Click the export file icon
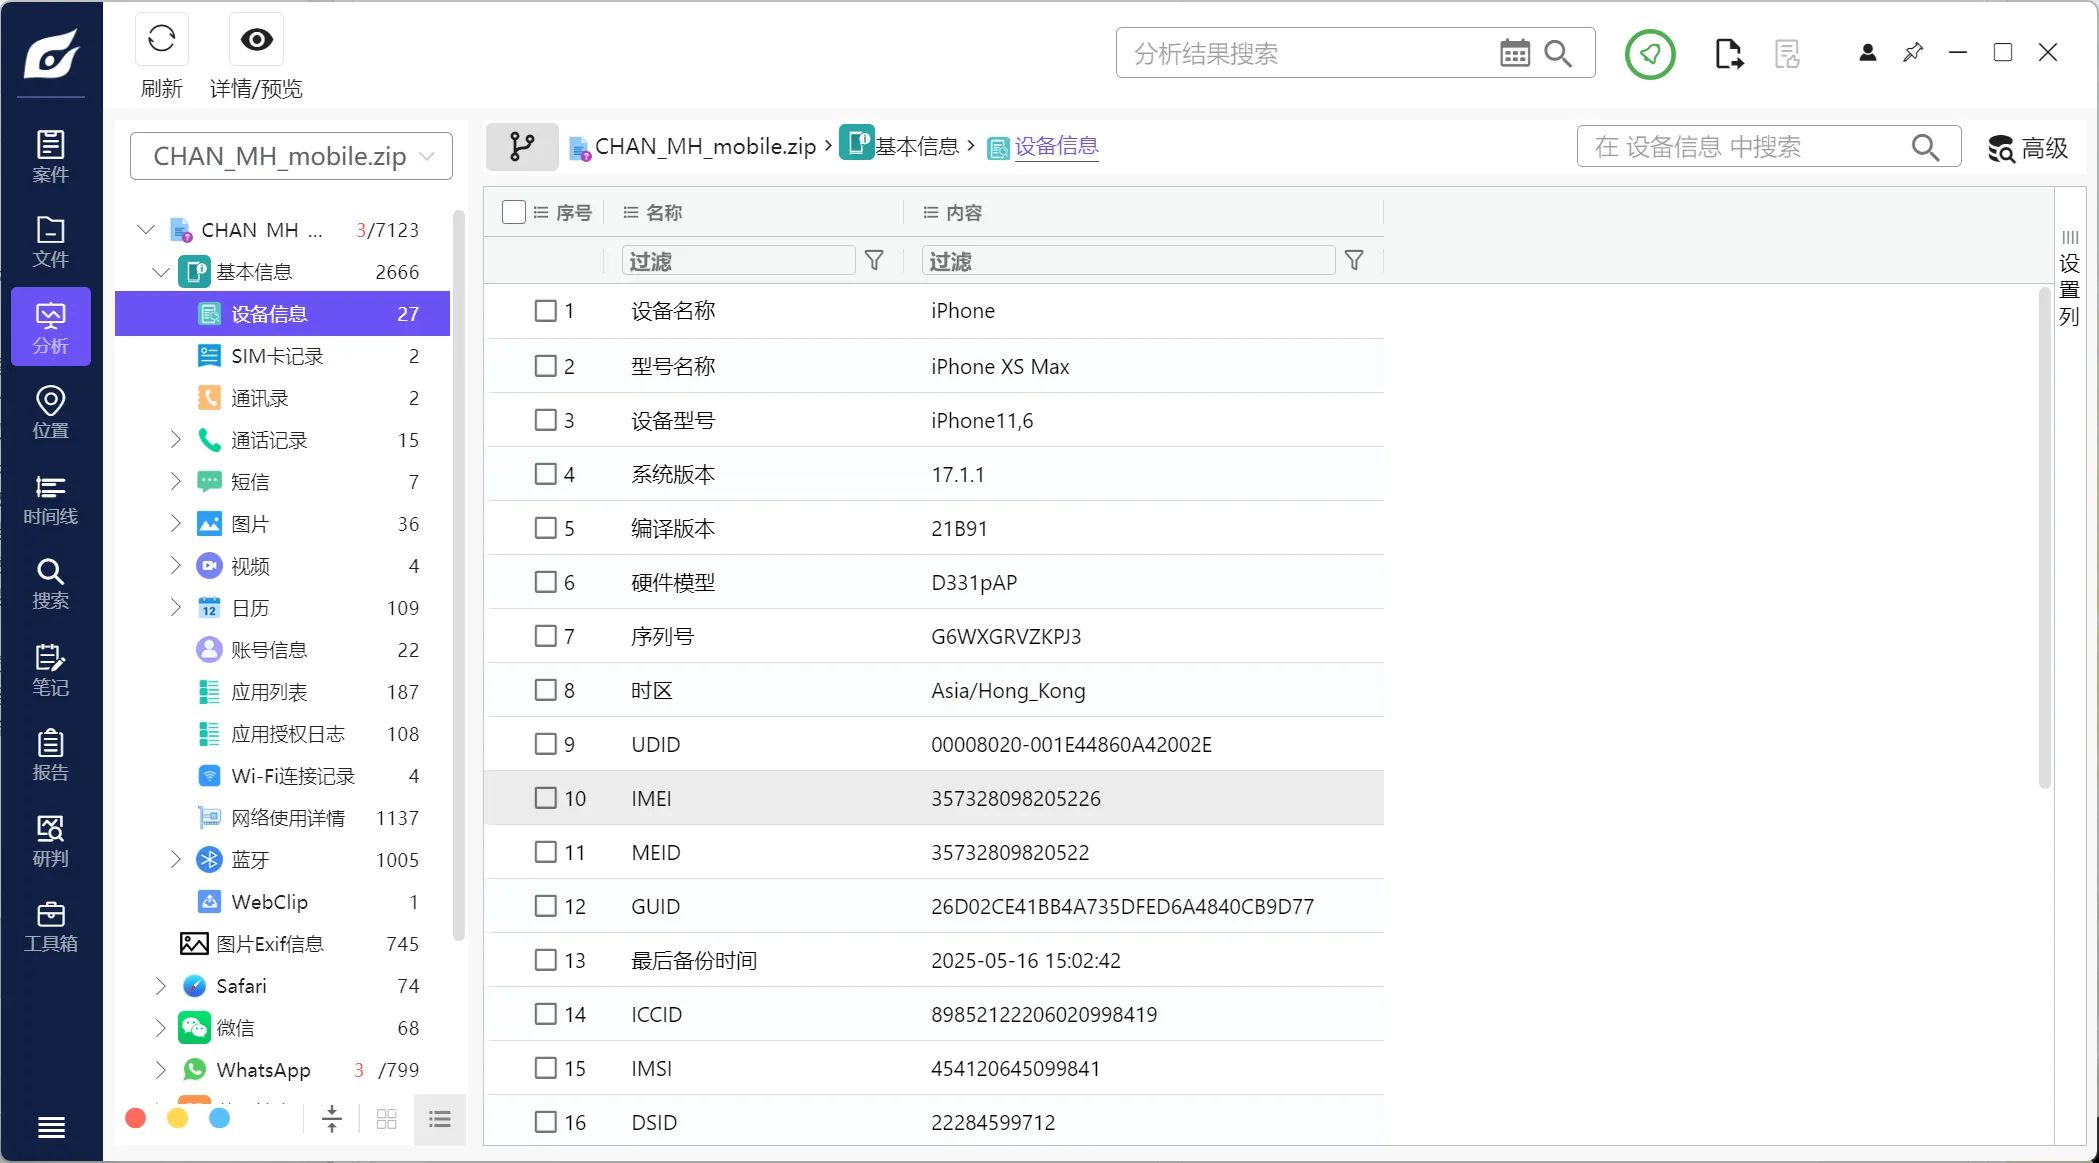Image resolution: width=2099 pixels, height=1163 pixels. pos(1728,53)
